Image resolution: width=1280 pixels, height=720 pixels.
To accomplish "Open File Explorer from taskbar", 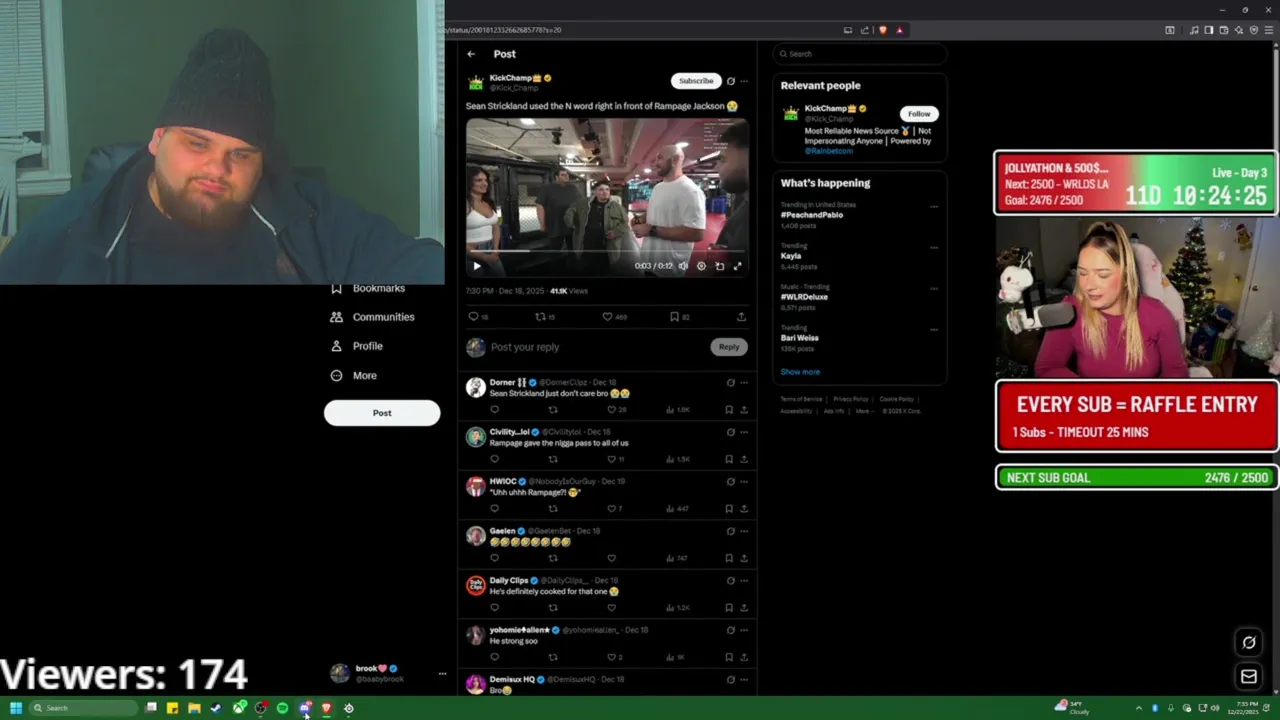I will 194,708.
